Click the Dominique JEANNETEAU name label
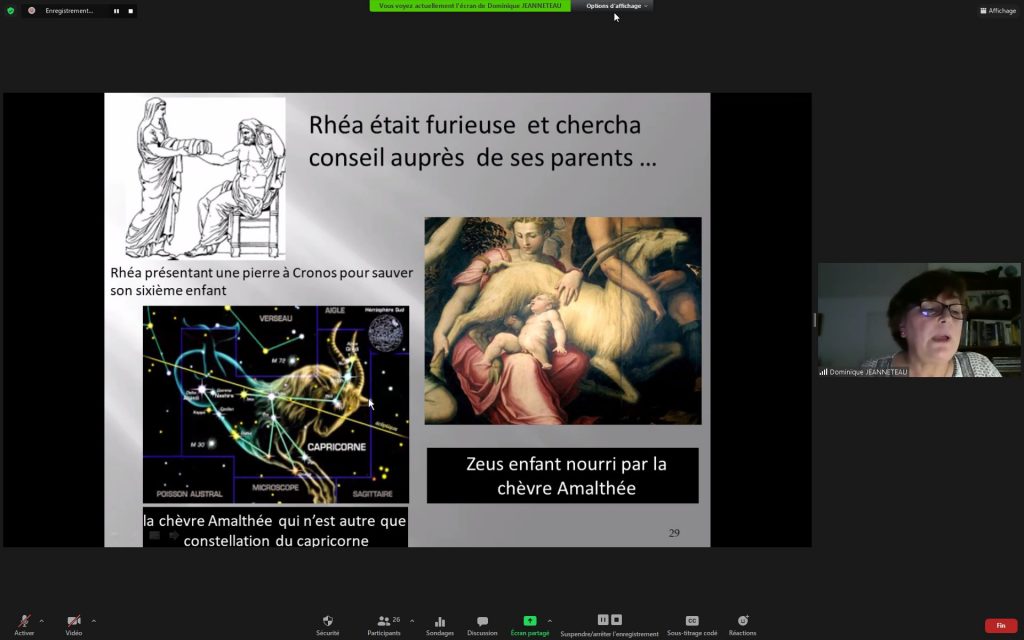 coord(869,372)
